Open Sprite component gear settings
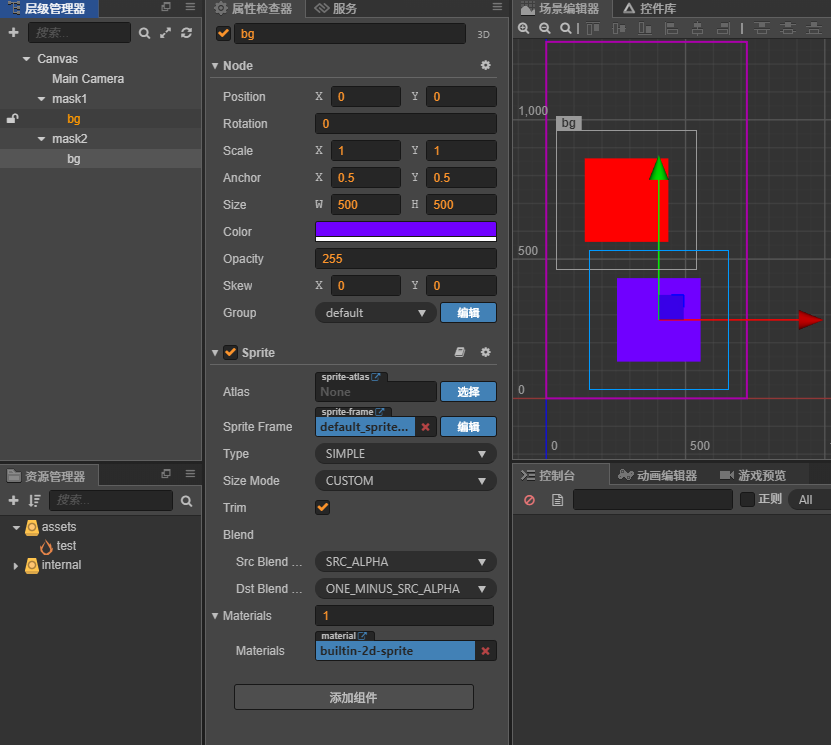 (x=485, y=352)
